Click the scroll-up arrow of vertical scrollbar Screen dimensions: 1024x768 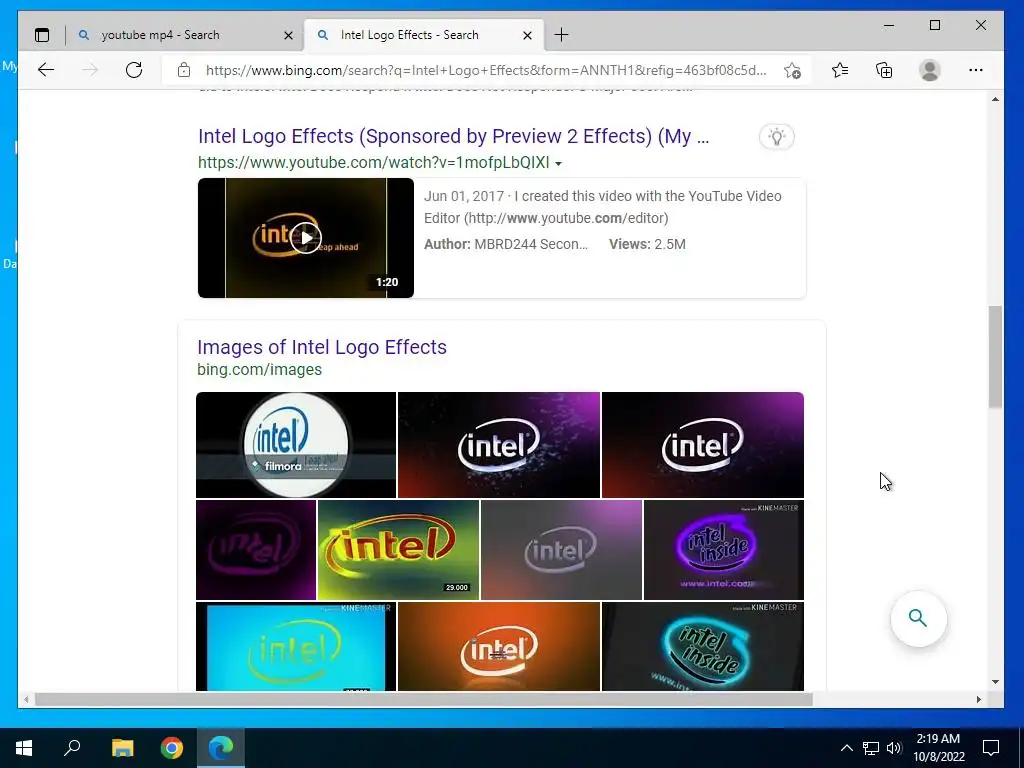pyautogui.click(x=995, y=99)
